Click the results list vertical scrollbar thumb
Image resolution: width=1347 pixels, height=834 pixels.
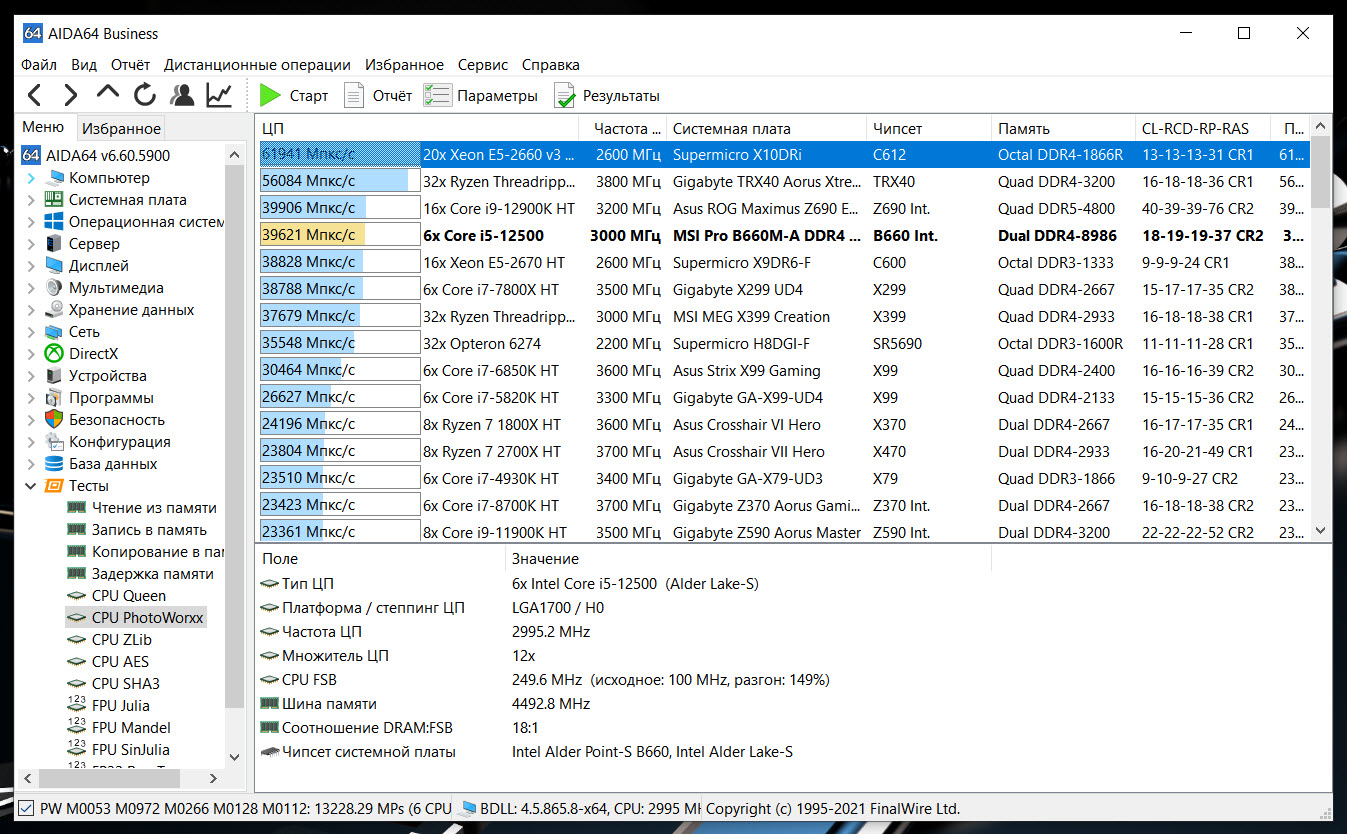1320,172
